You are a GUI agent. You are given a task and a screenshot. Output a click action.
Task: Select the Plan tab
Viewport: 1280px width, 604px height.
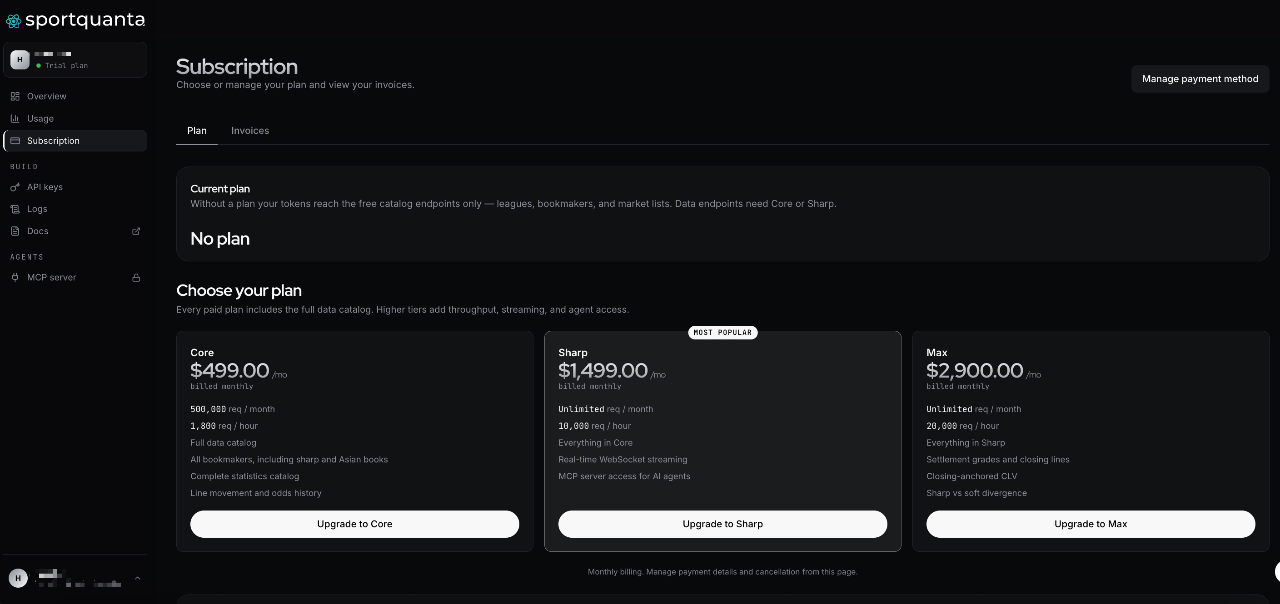point(197,131)
